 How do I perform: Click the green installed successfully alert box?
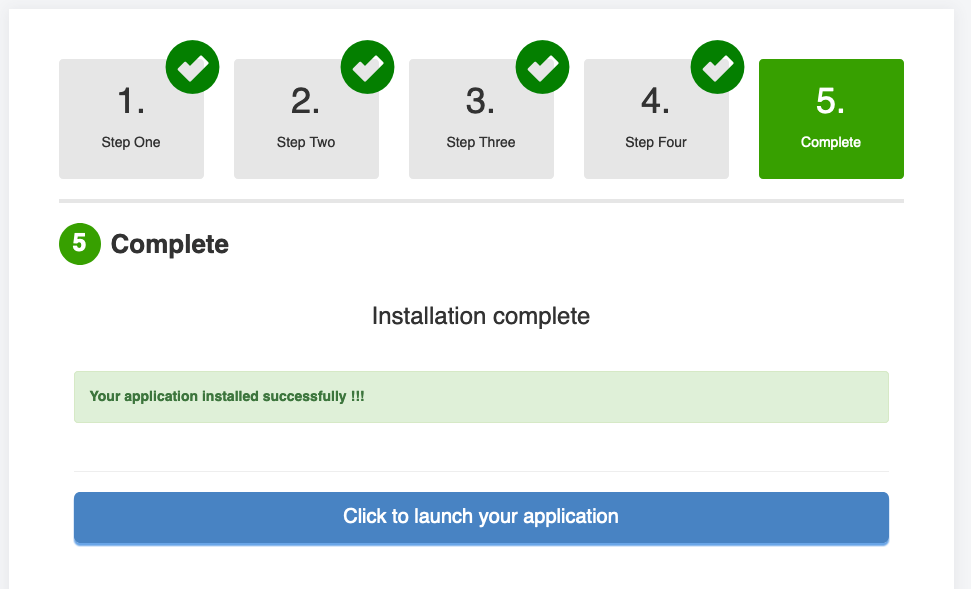click(x=481, y=397)
